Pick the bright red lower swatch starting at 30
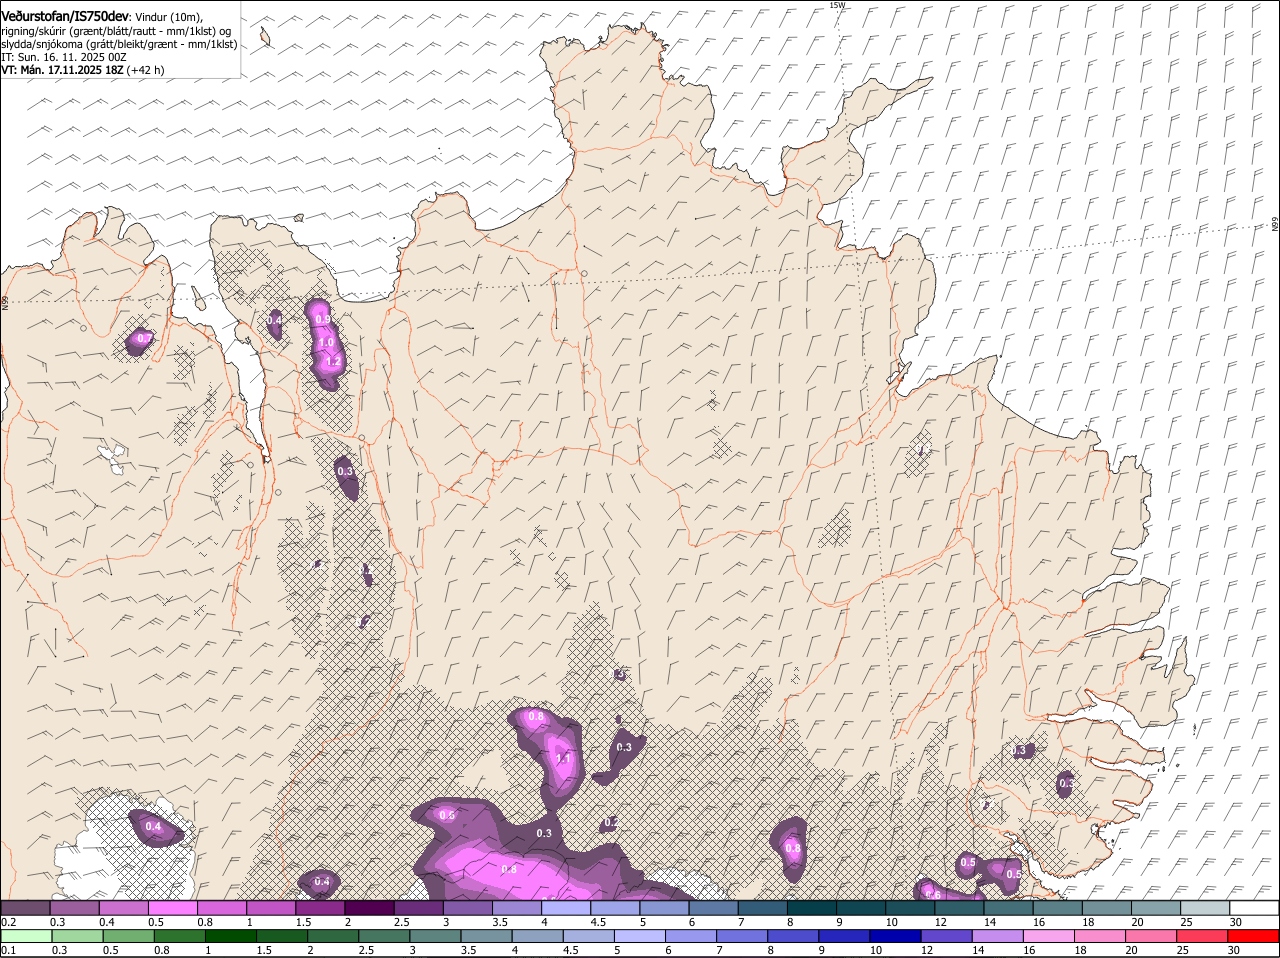1280x958 pixels. (x=1253, y=936)
